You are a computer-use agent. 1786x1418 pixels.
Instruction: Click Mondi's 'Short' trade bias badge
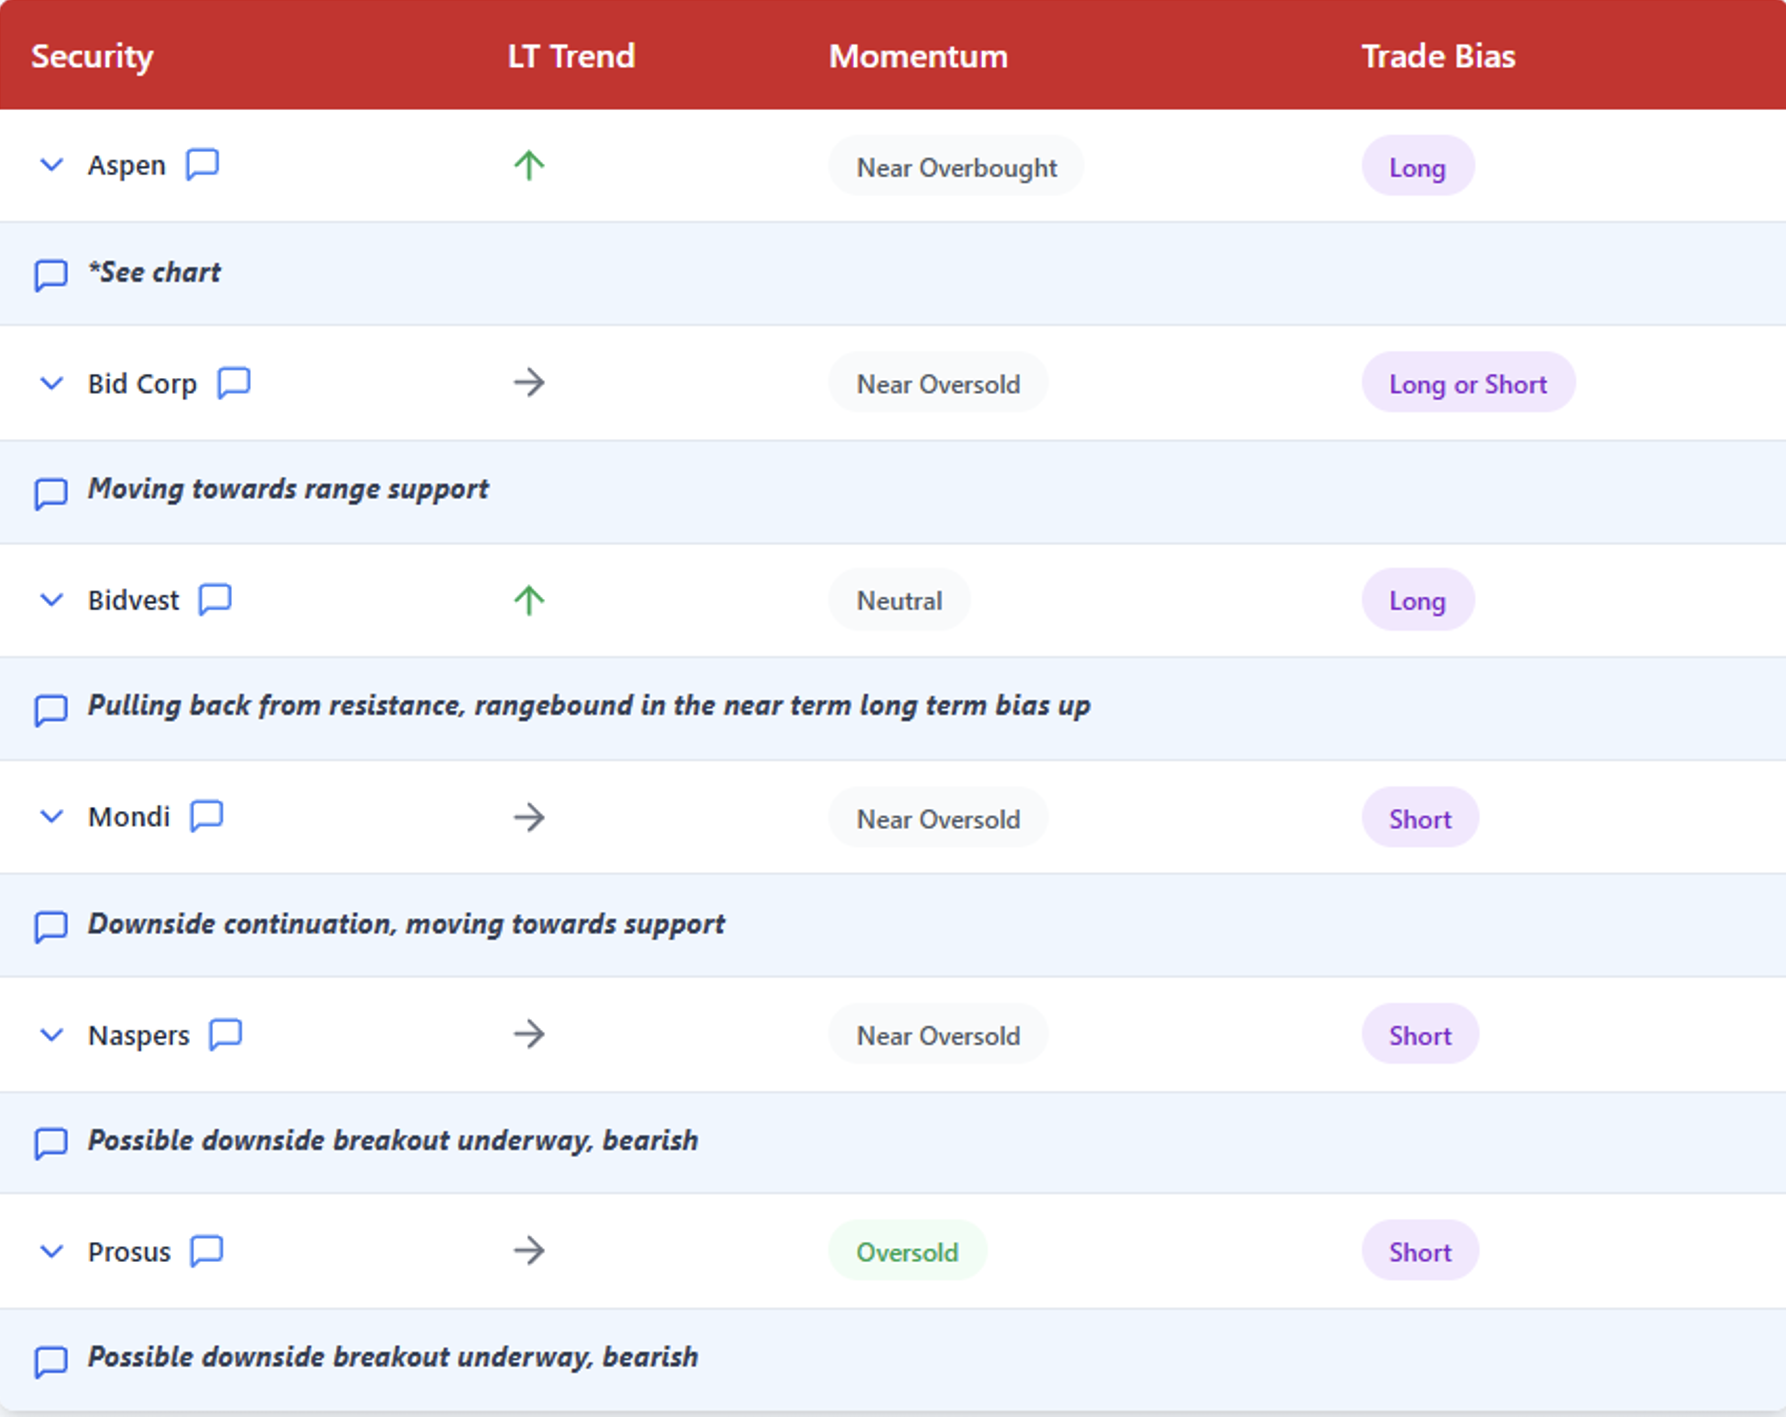click(1420, 818)
